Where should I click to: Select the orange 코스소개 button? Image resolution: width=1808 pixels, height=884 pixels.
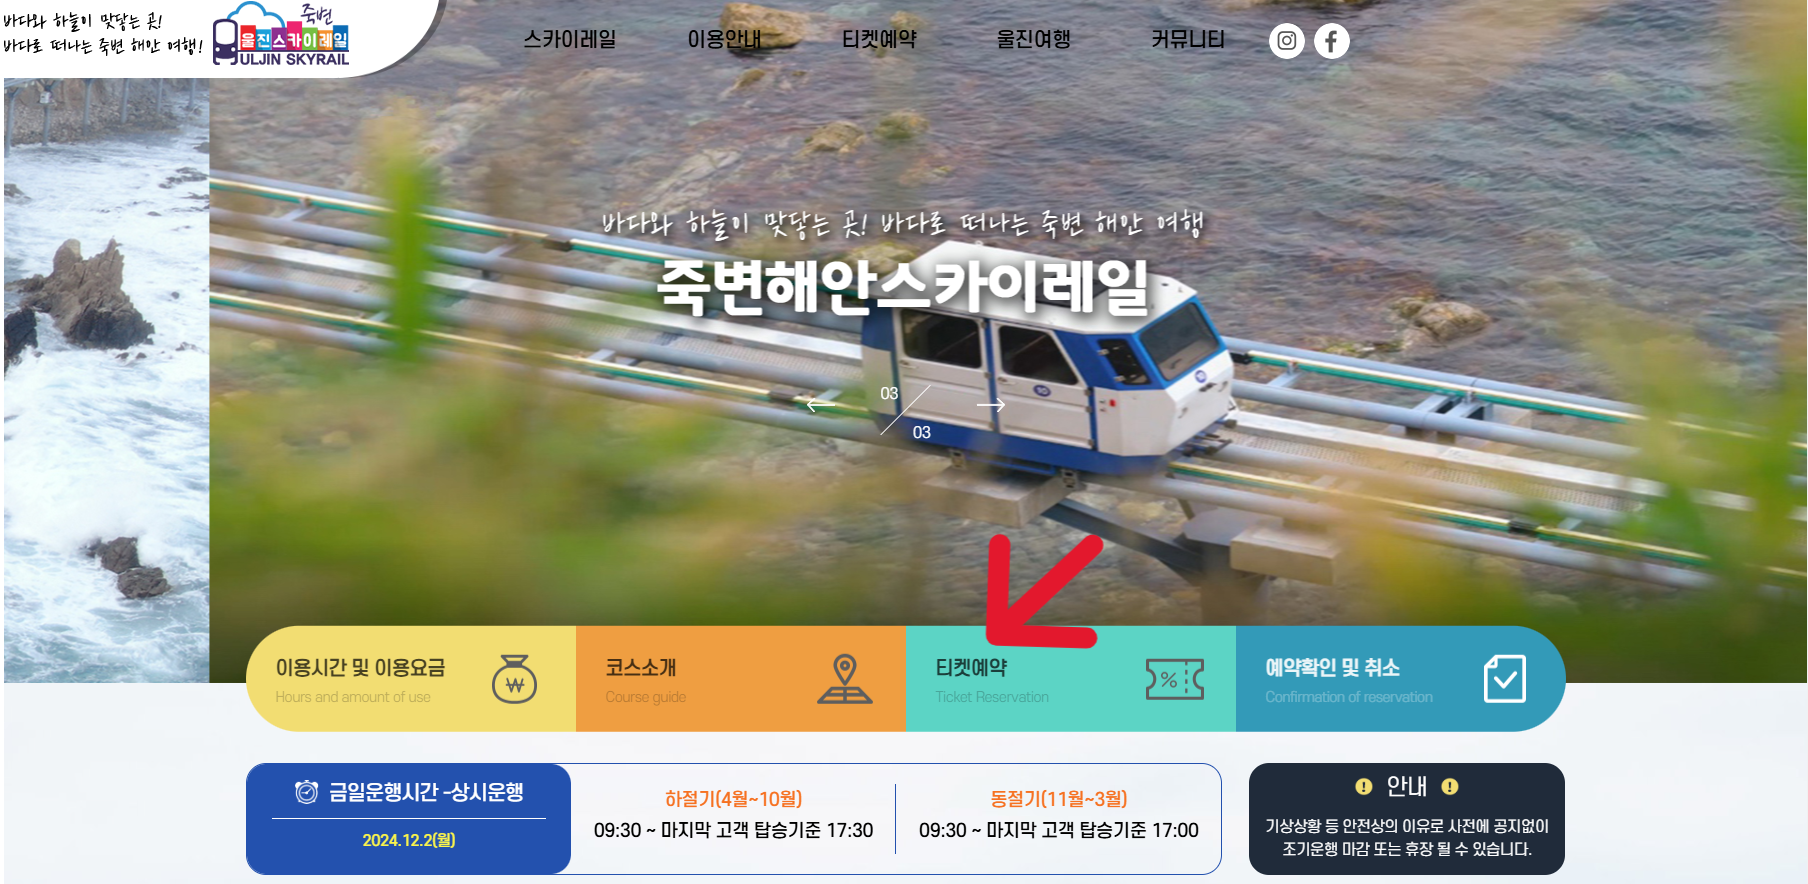click(741, 679)
